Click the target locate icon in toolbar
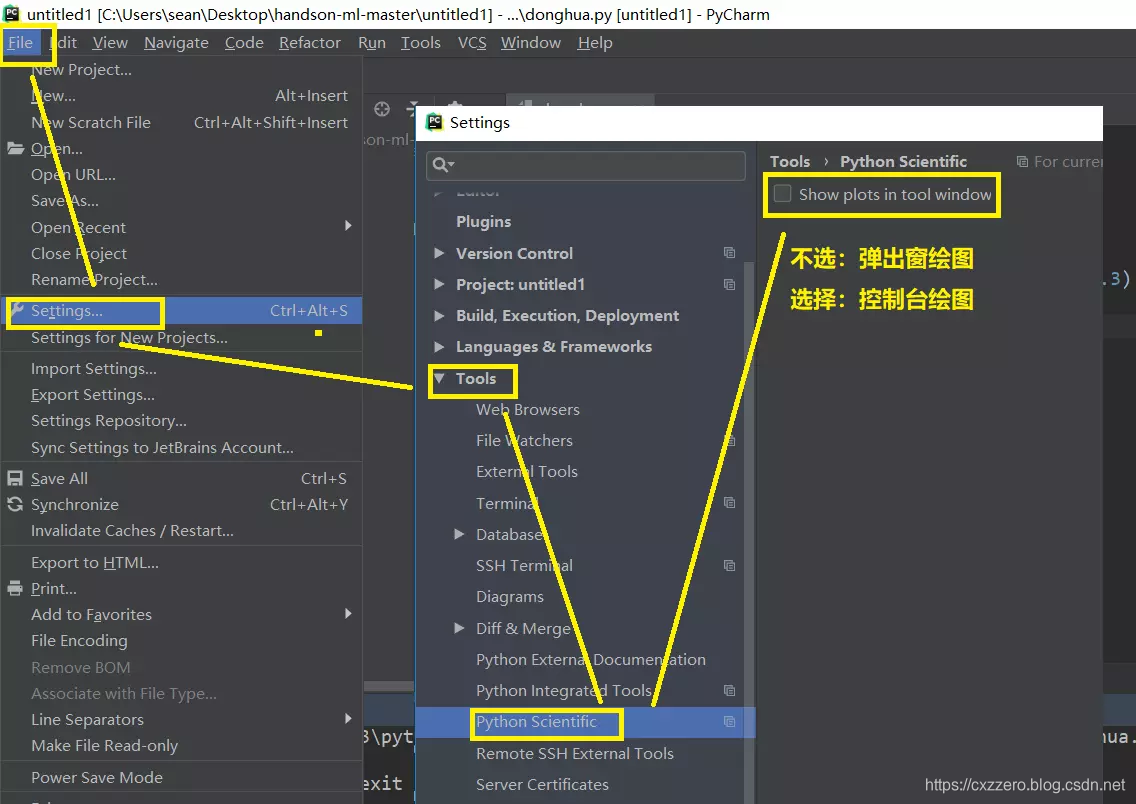 pyautogui.click(x=382, y=109)
